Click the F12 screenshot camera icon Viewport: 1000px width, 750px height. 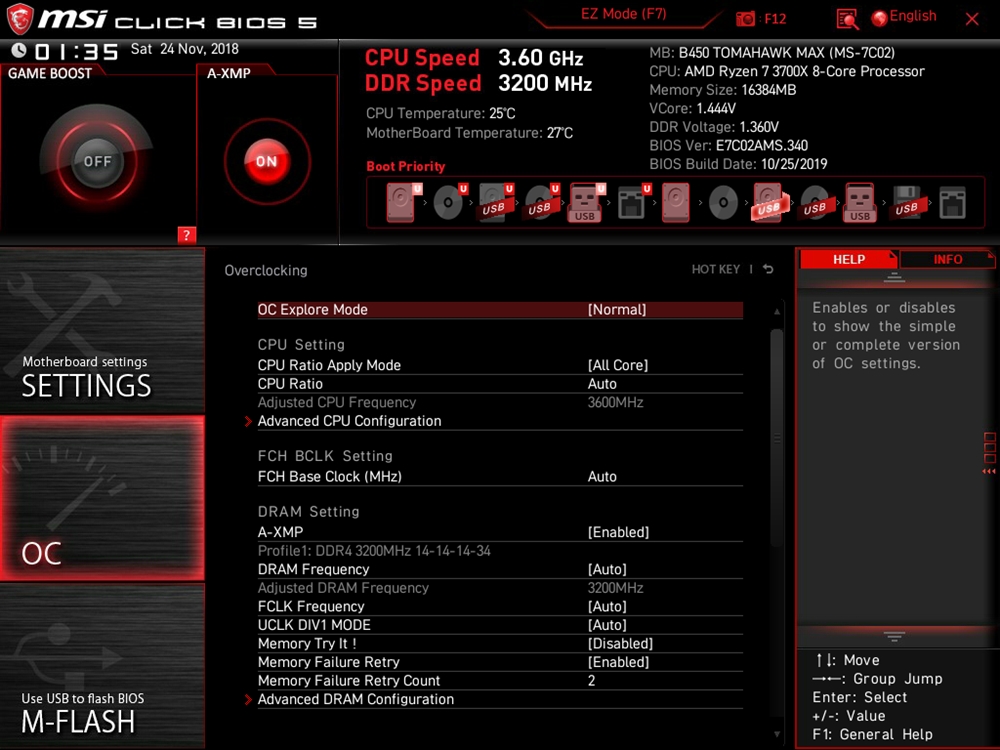tap(746, 18)
